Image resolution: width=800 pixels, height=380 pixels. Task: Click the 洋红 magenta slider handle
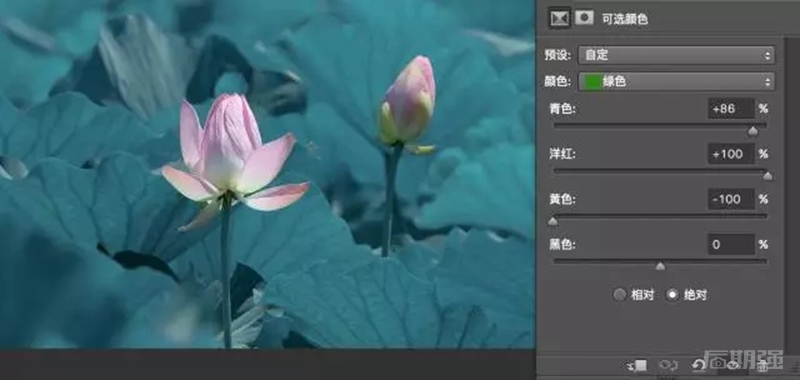(767, 176)
